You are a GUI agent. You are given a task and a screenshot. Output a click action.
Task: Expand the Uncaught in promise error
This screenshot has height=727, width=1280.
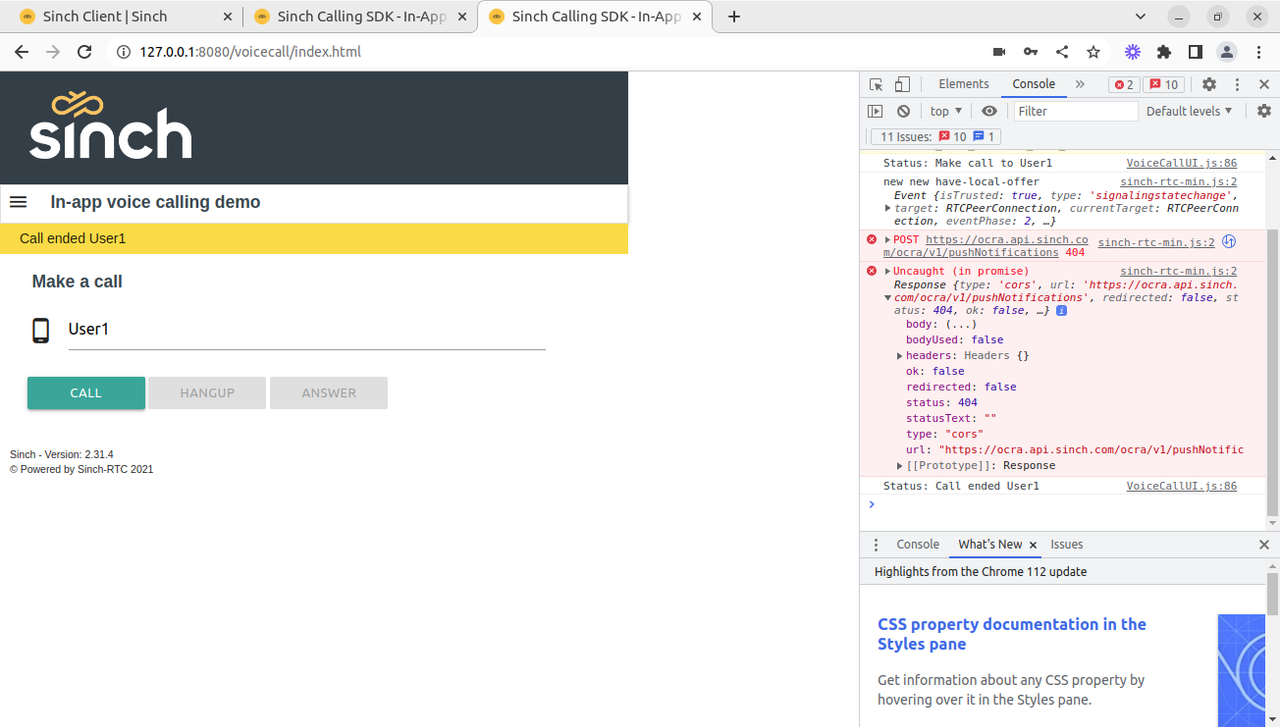click(x=888, y=271)
